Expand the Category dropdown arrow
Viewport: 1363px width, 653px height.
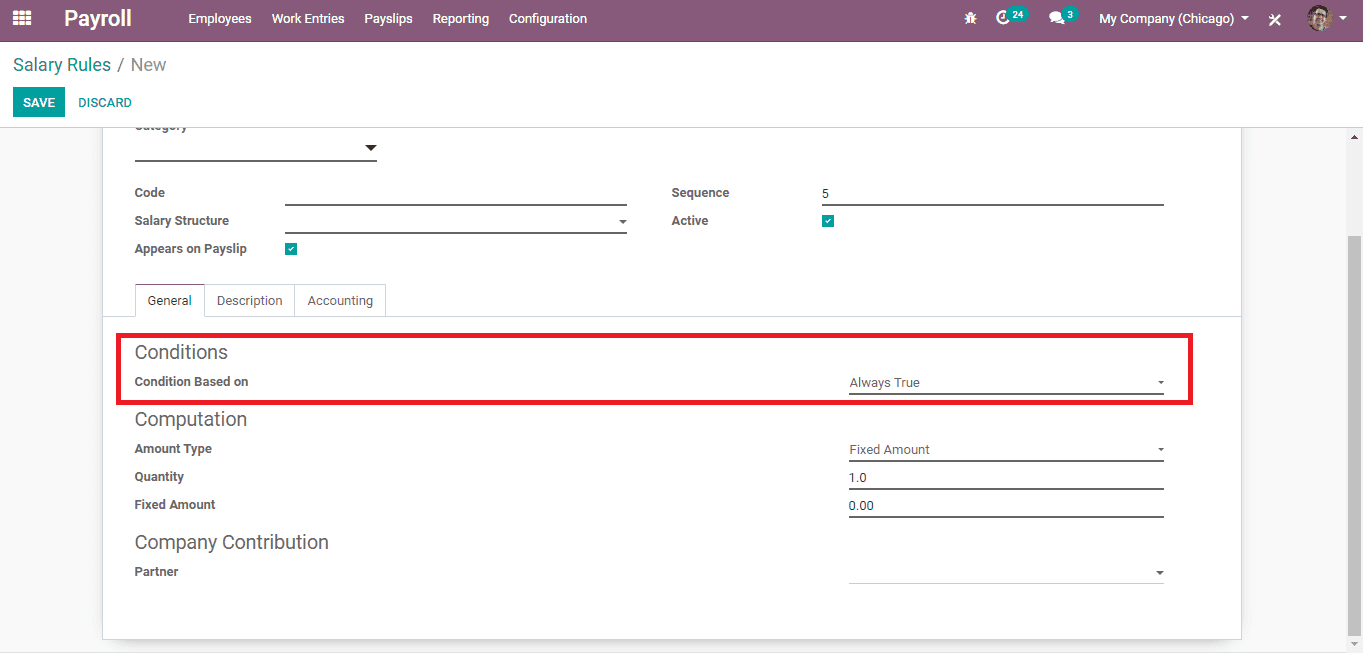click(370, 148)
